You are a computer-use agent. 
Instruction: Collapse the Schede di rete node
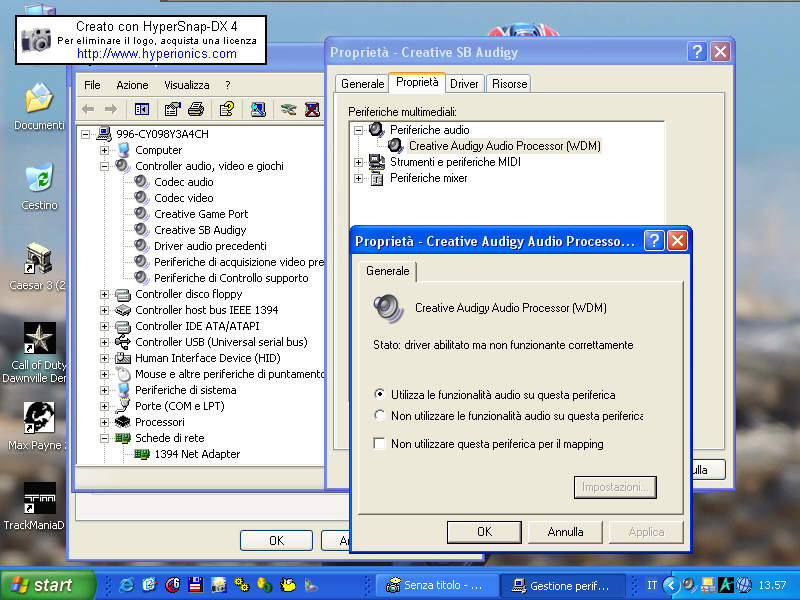104,438
